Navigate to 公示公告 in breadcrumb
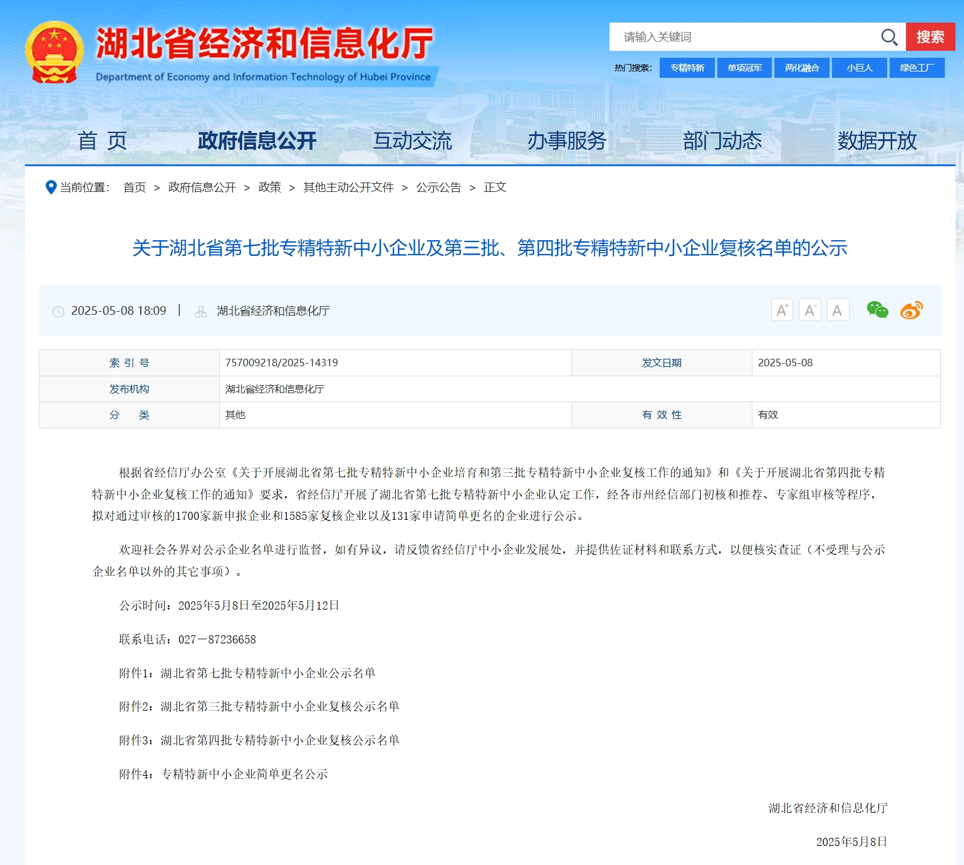 point(439,187)
